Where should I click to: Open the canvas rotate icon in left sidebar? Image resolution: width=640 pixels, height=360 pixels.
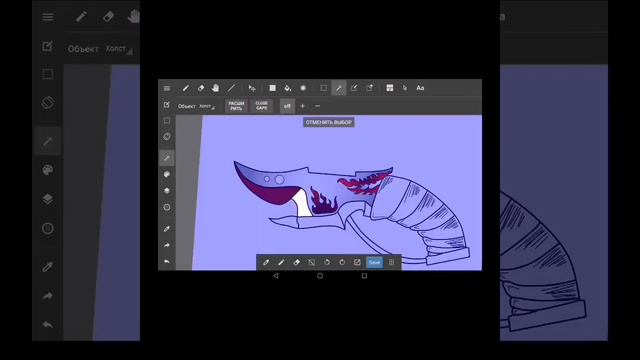point(167,136)
